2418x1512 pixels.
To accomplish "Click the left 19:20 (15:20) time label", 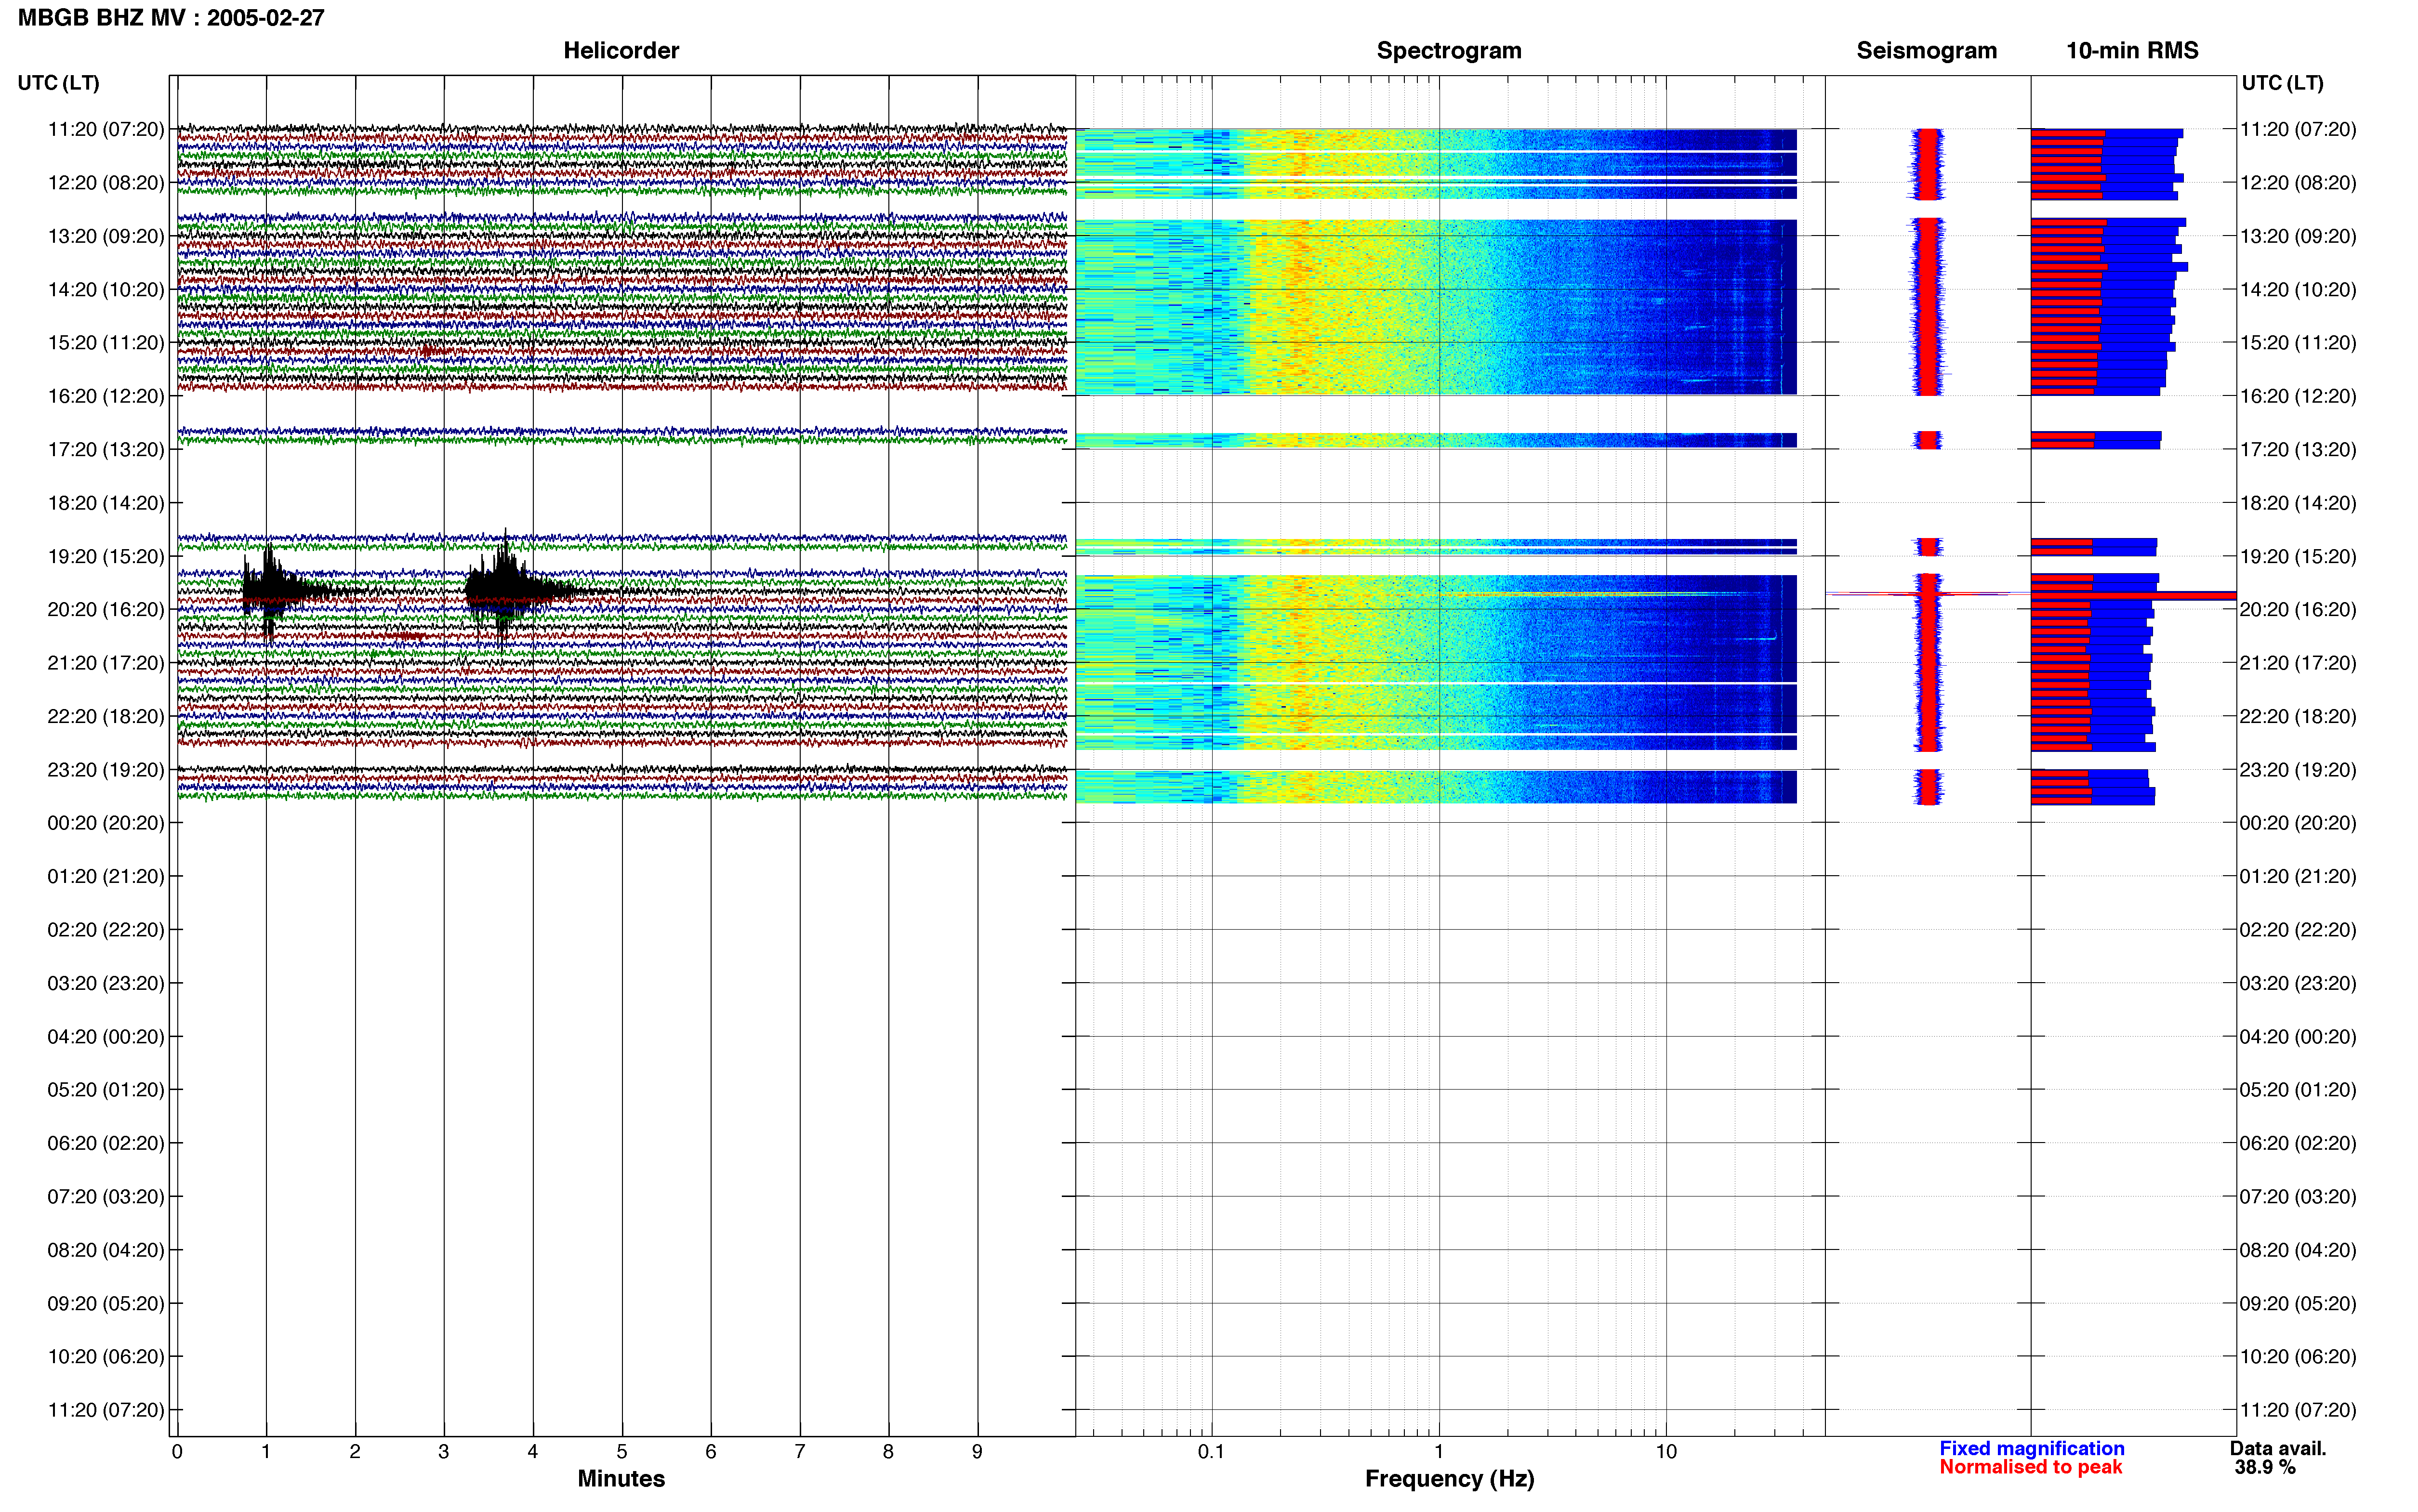I will click(106, 556).
